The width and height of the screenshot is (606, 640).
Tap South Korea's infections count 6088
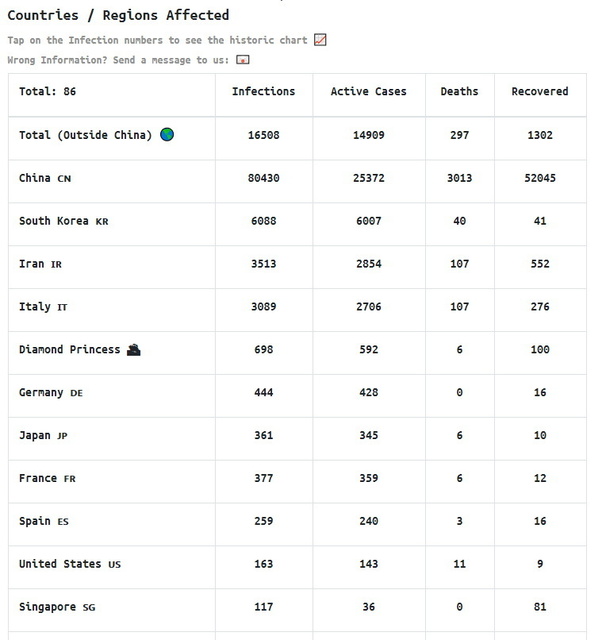tap(264, 221)
